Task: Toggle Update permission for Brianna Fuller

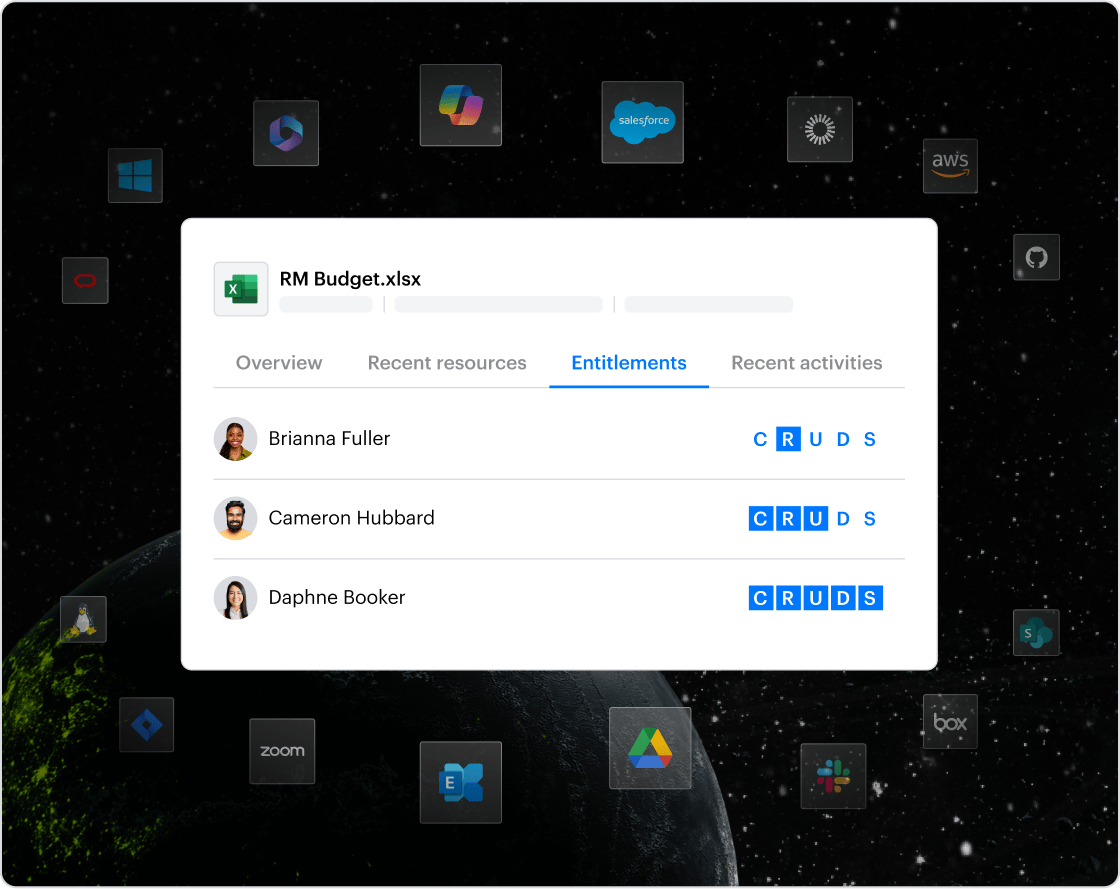Action: (x=816, y=439)
